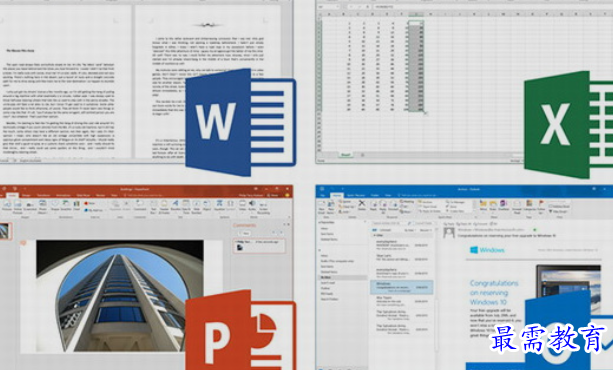
Task: Open Folder tab in Outlook
Action: [375, 195]
